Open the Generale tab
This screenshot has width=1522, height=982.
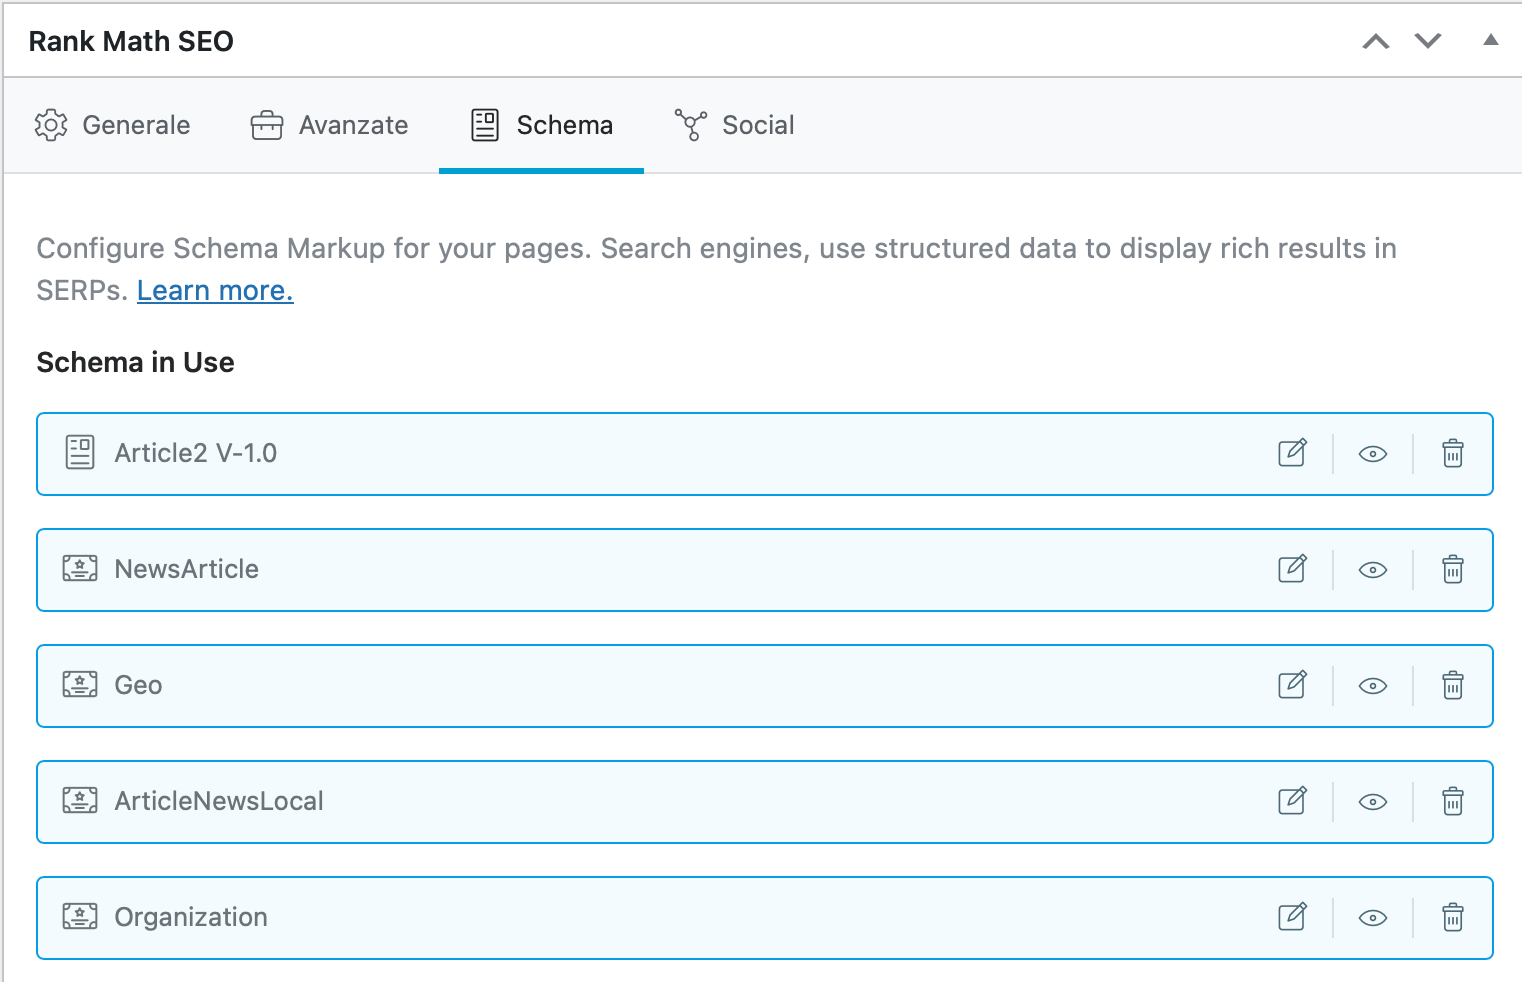point(112,125)
